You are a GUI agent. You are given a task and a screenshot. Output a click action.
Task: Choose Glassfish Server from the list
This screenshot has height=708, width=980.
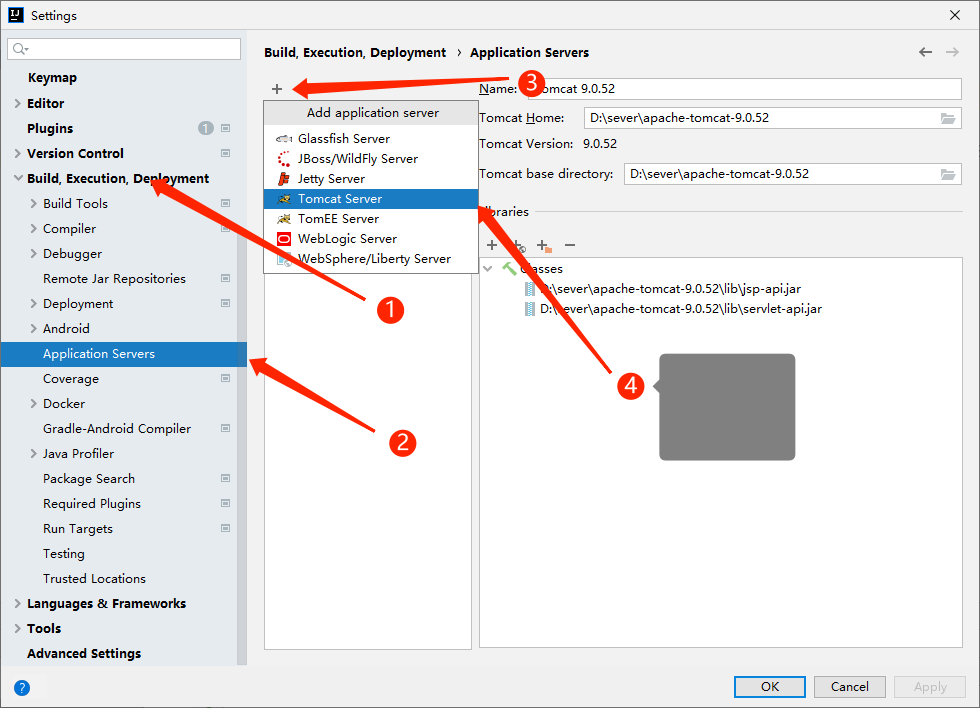371,139
